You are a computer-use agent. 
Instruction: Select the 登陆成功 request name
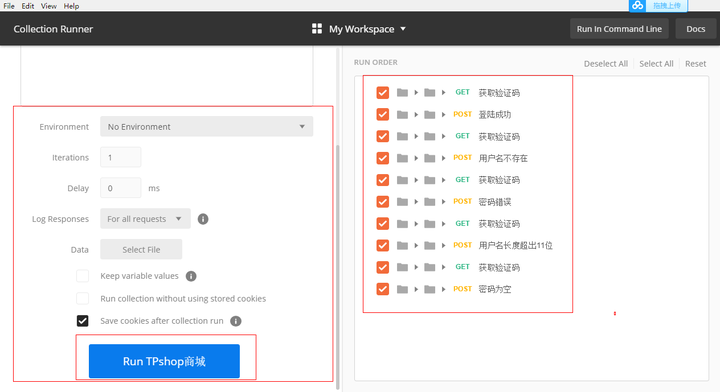(x=495, y=115)
